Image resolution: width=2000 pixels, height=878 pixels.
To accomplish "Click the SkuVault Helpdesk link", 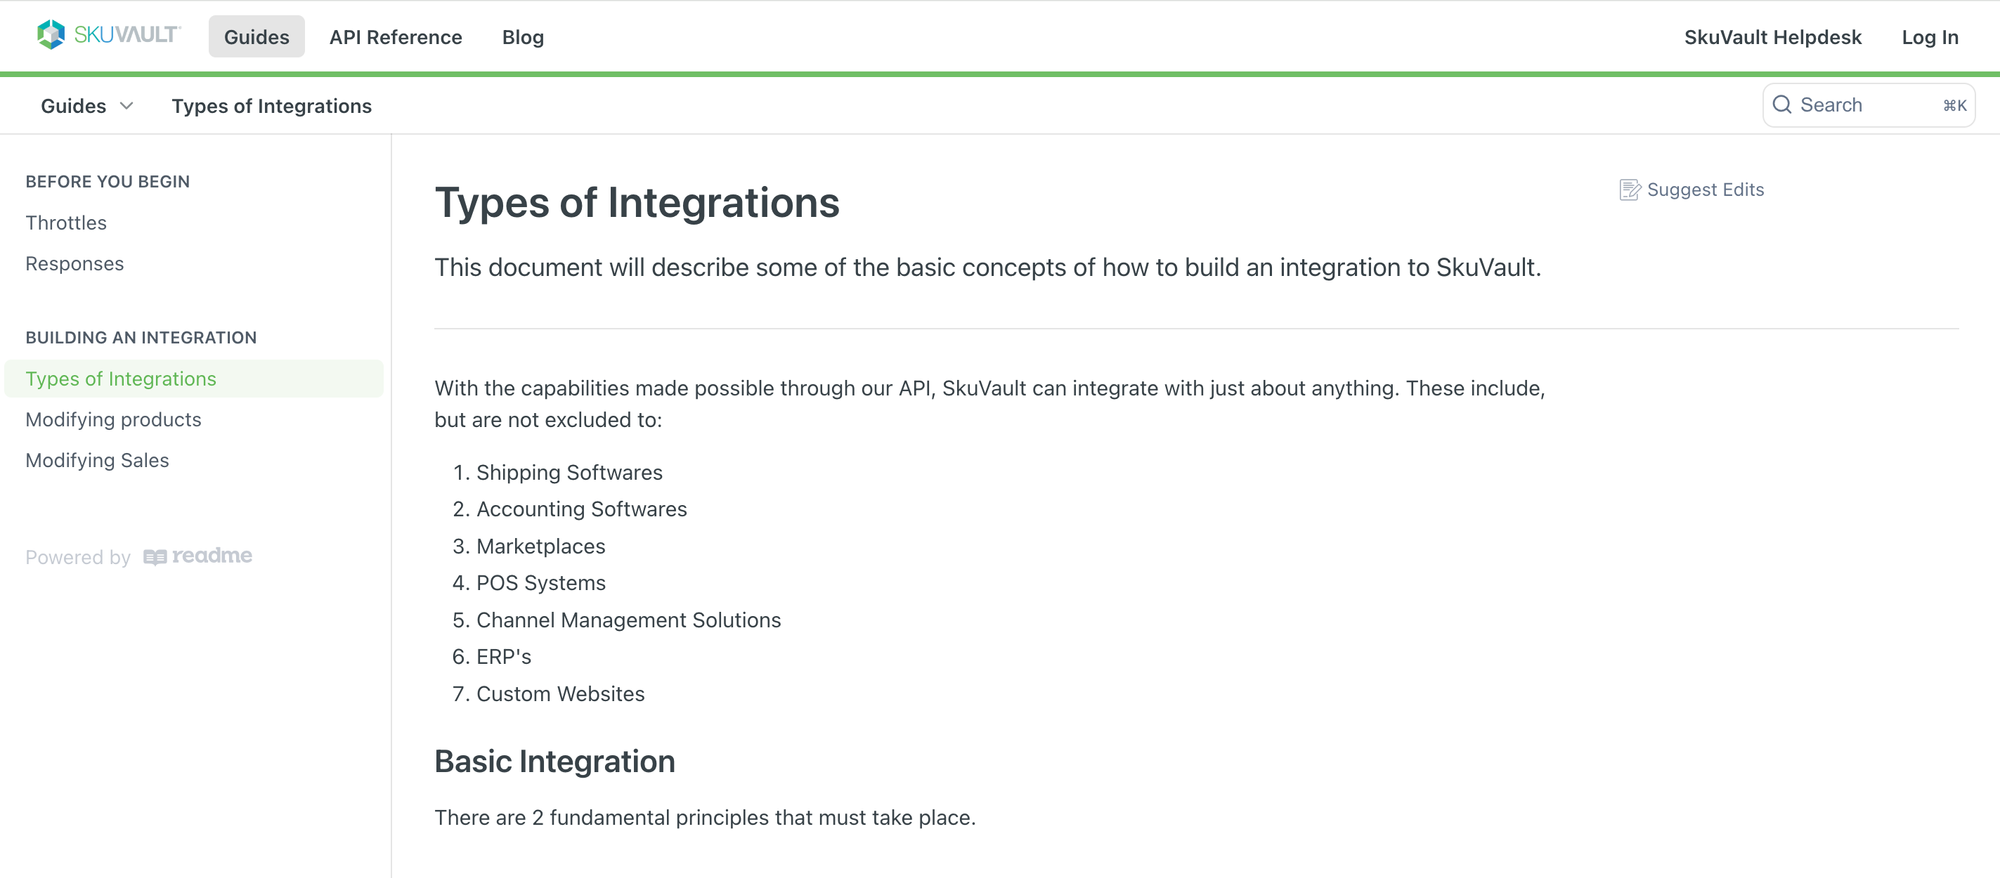I will 1773,37.
